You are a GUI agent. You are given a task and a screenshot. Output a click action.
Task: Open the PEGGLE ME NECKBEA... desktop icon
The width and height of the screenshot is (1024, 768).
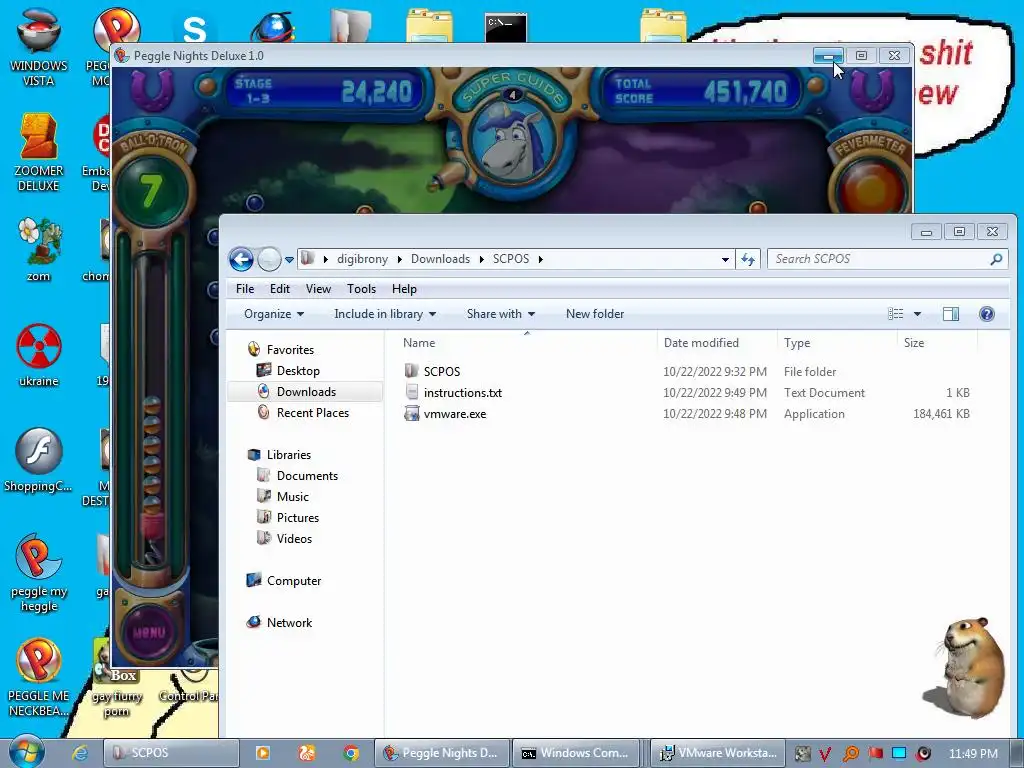pyautogui.click(x=39, y=677)
